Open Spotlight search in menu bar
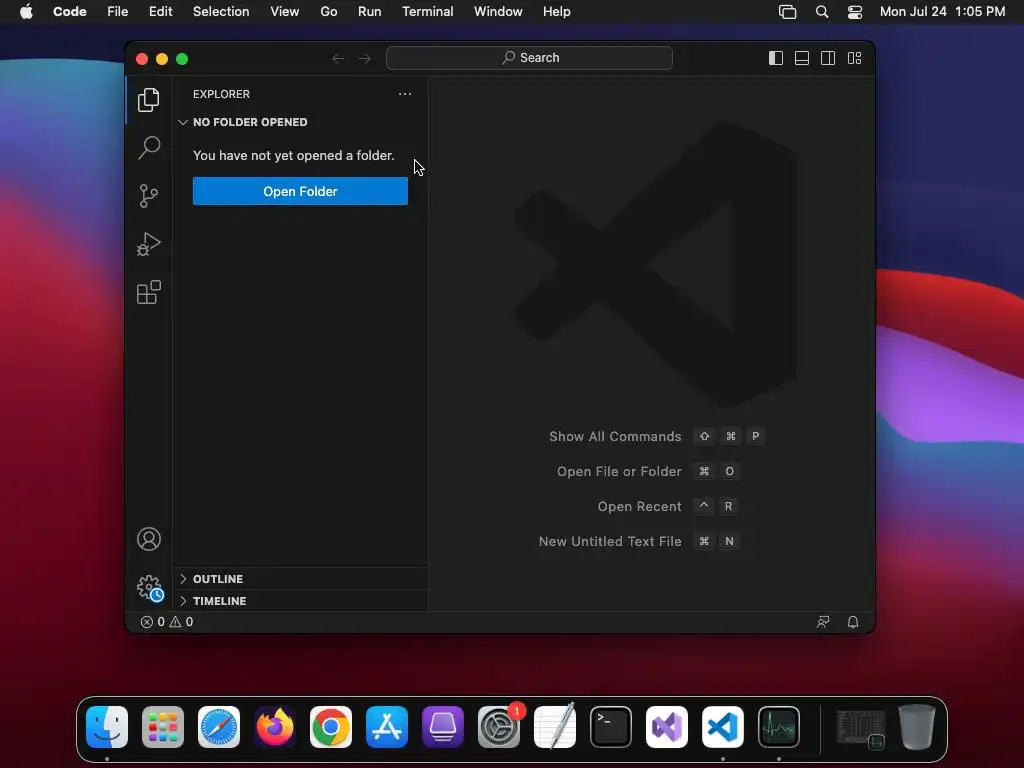The width and height of the screenshot is (1024, 768). tap(822, 12)
